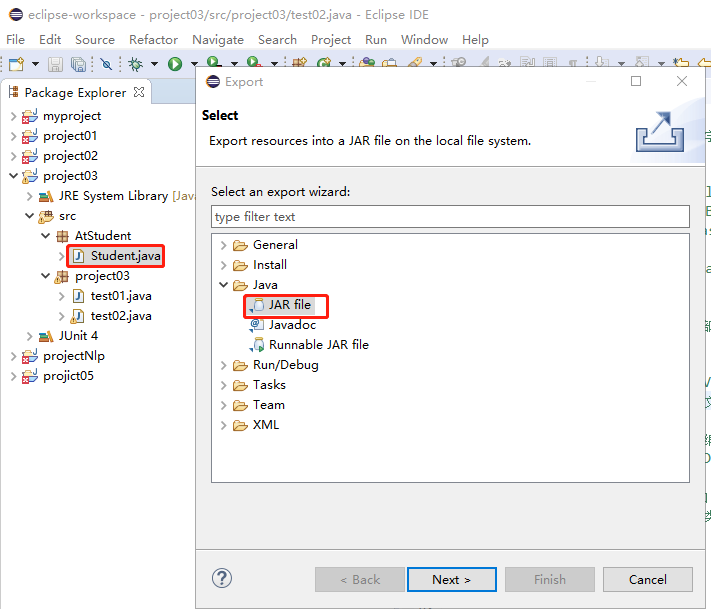The image size is (711, 609).
Task: Click the Runnable JAR file icon
Action: (x=257, y=345)
